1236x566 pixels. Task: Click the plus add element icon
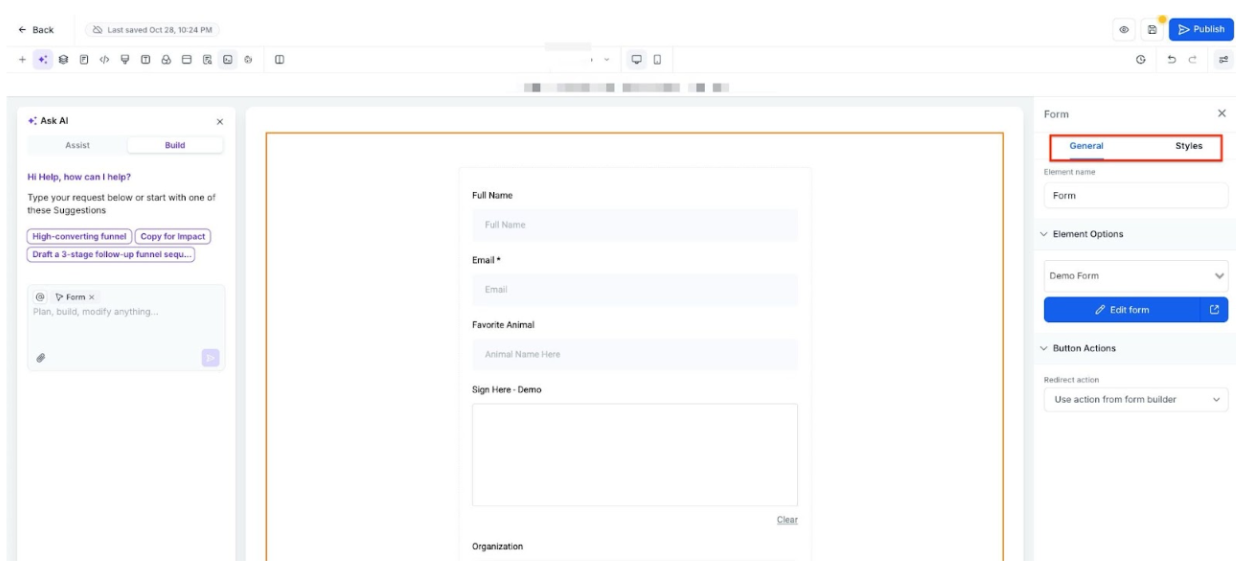point(22,60)
